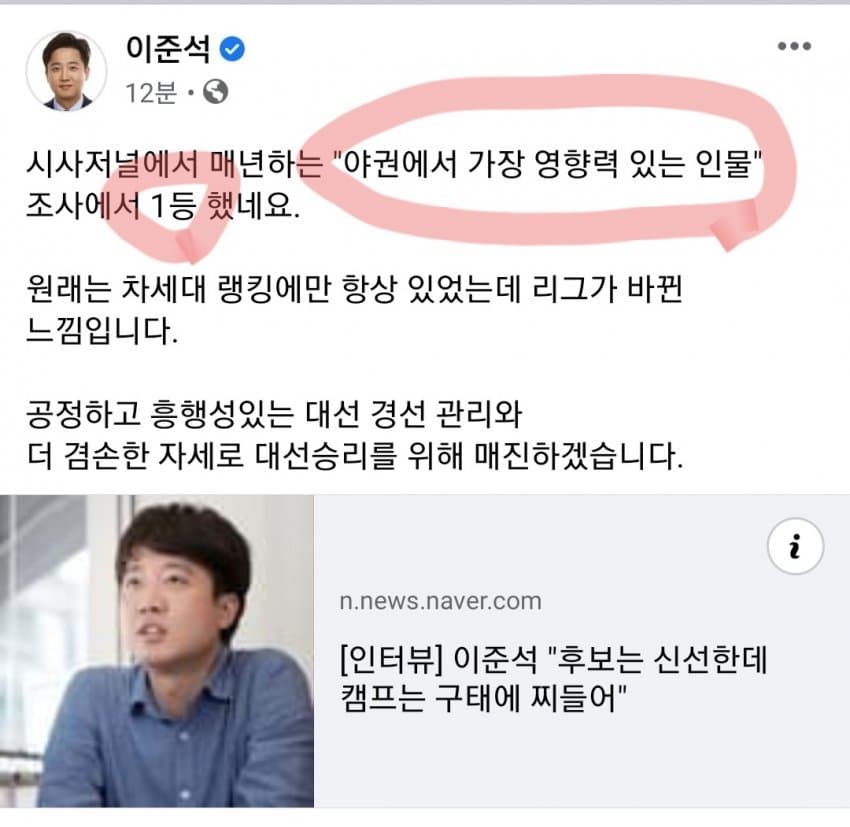Click the quoted phrase 야권에서 가장 영향력 있는 인물
Screen dimensions: 850x827
tap(547, 164)
